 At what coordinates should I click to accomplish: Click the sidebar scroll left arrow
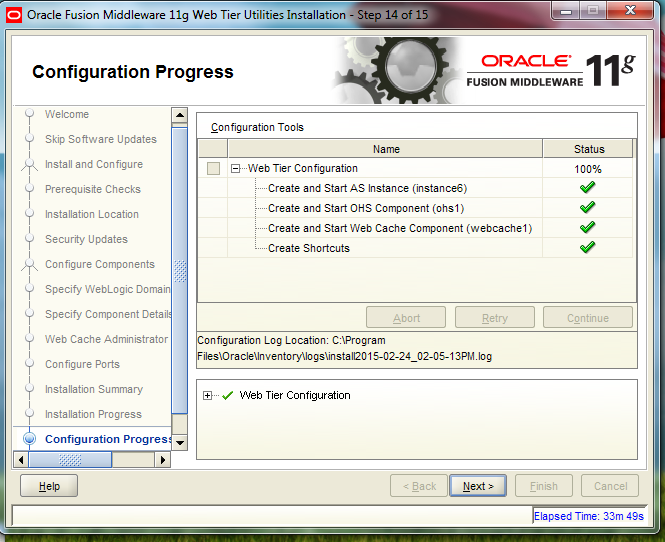point(21,460)
